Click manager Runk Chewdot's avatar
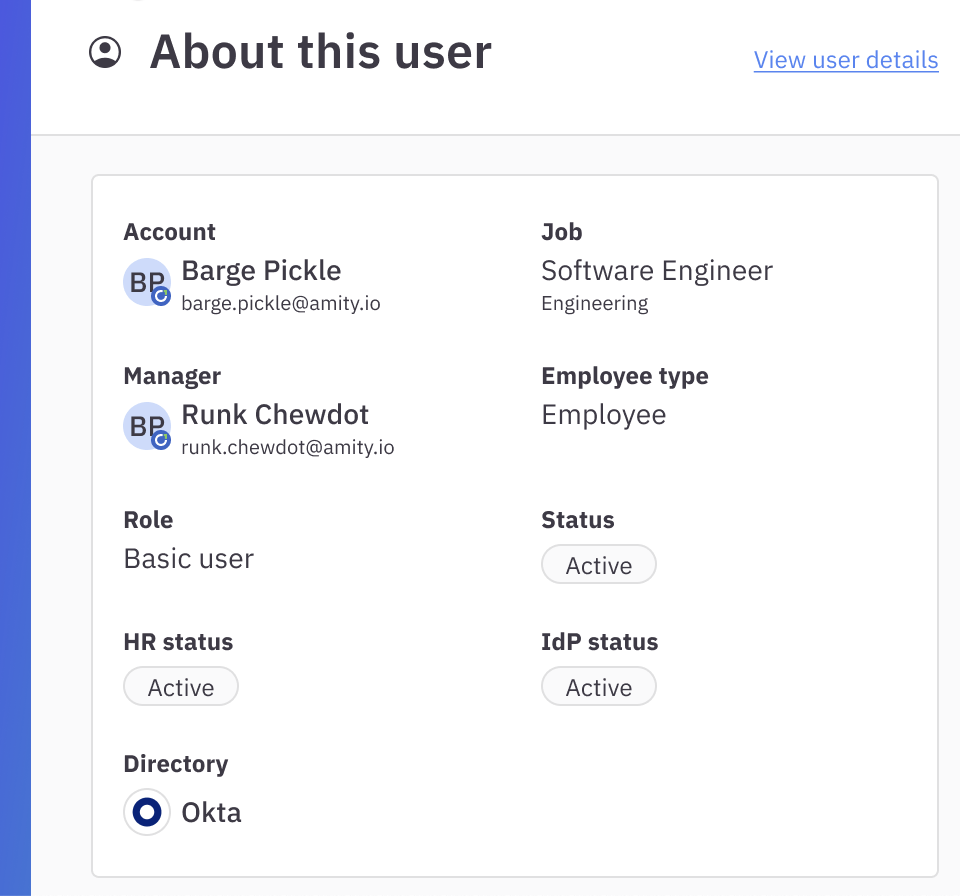Viewport: 960px width, 896px height. [146, 426]
